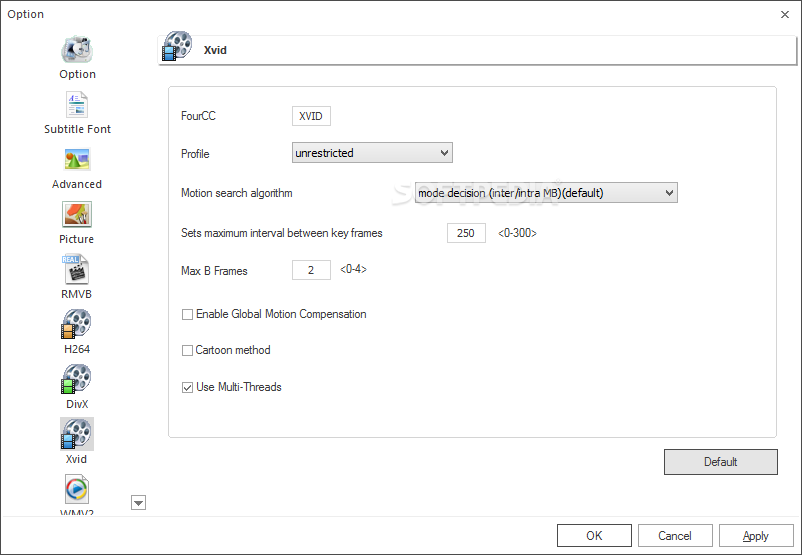The height and width of the screenshot is (556, 803).
Task: Disable Use Multi-Threads checkbox
Action: tap(187, 388)
